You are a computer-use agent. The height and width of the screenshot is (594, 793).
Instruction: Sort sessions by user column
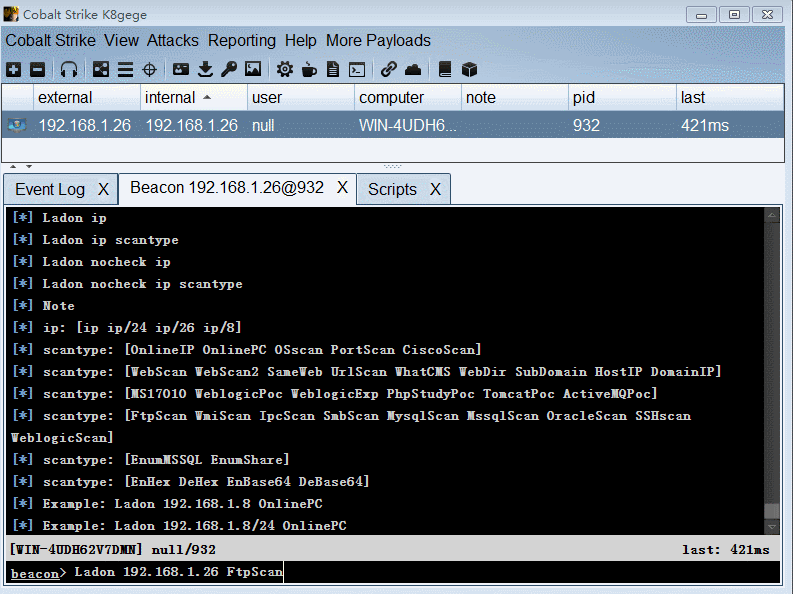click(x=301, y=98)
